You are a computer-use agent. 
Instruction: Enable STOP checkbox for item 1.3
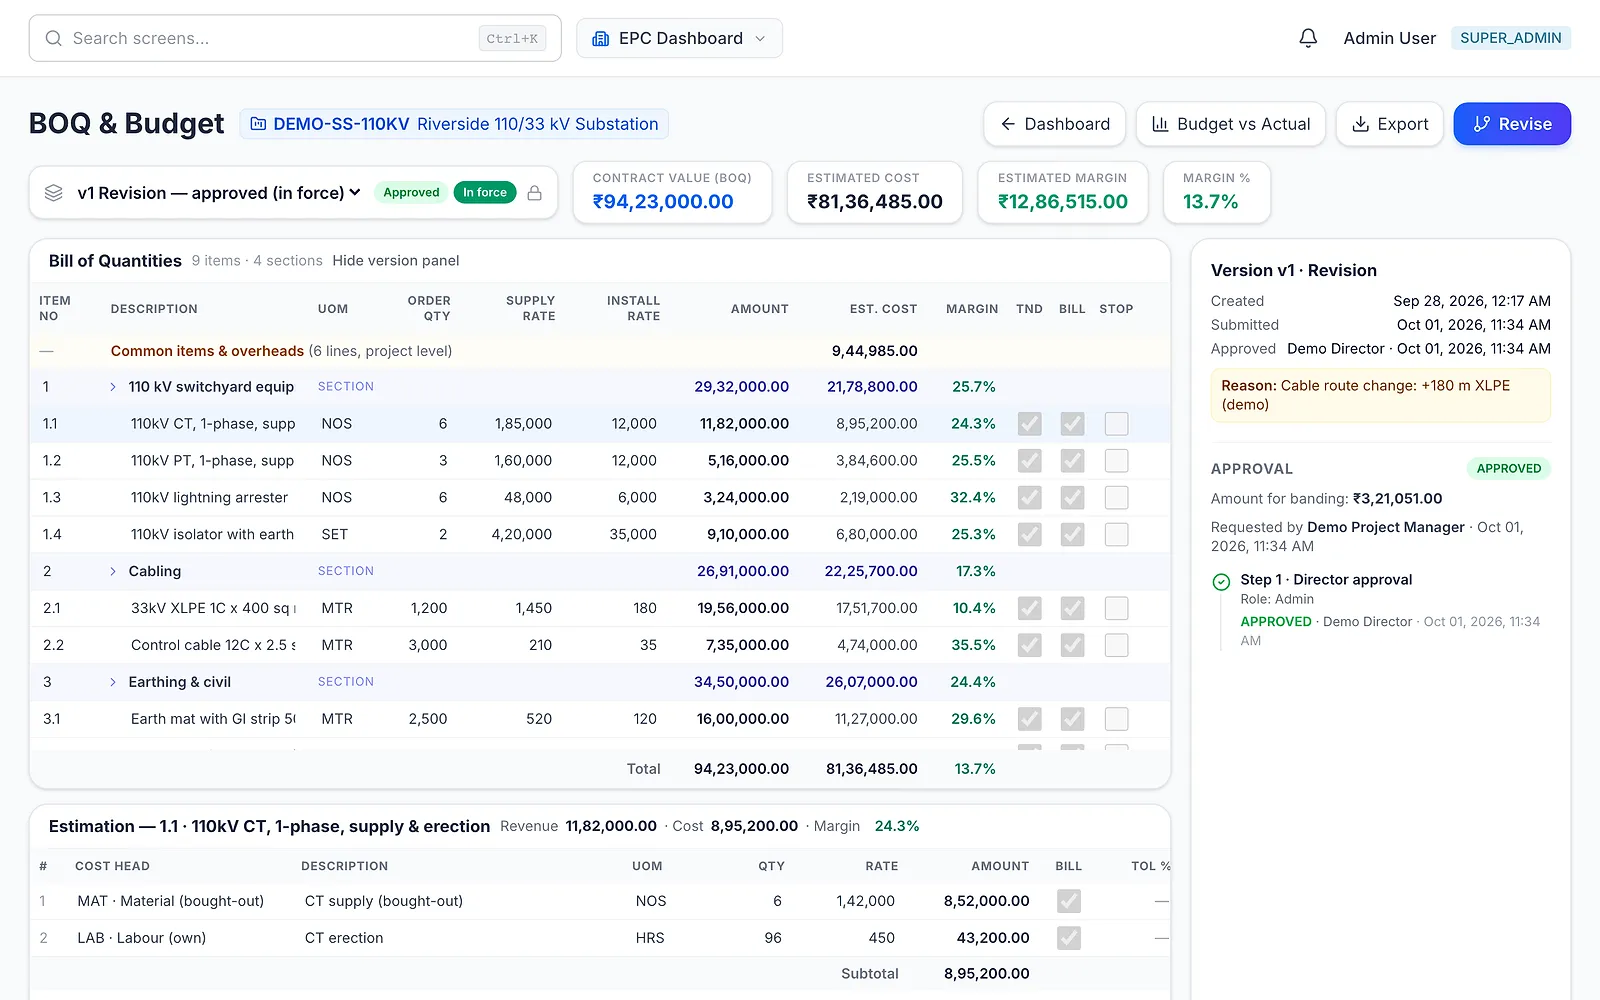(x=1116, y=498)
